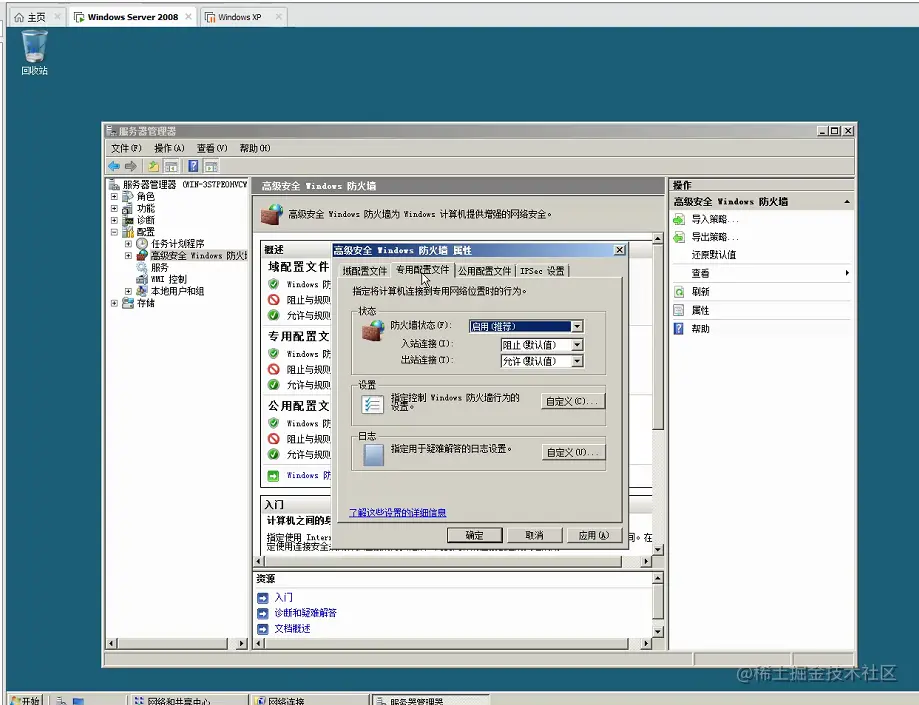Open the 文档概述 resource link
919x705 pixels.
(292, 629)
